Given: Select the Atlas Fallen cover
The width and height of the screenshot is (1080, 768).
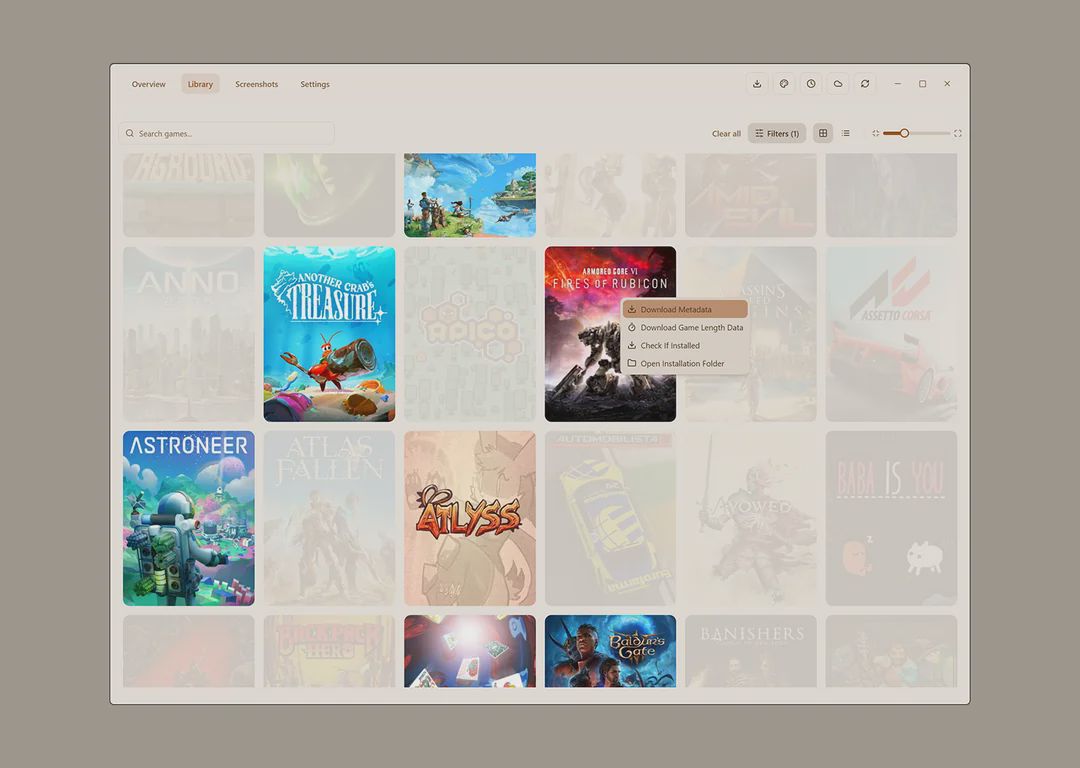Looking at the screenshot, I should (329, 518).
